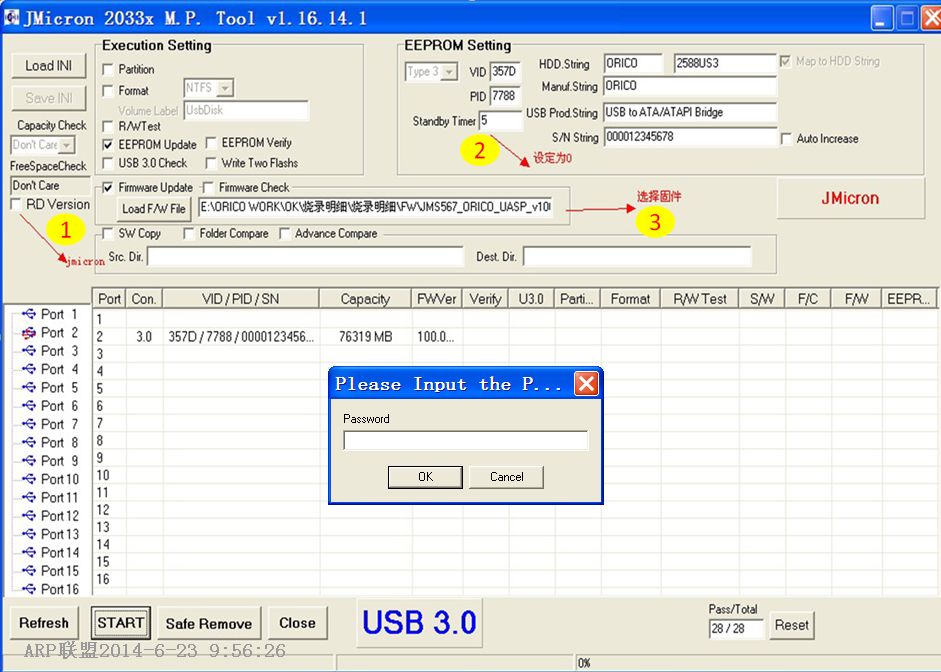The image size is (941, 672).
Task: Click the PID field showing 7788
Action: (x=506, y=96)
